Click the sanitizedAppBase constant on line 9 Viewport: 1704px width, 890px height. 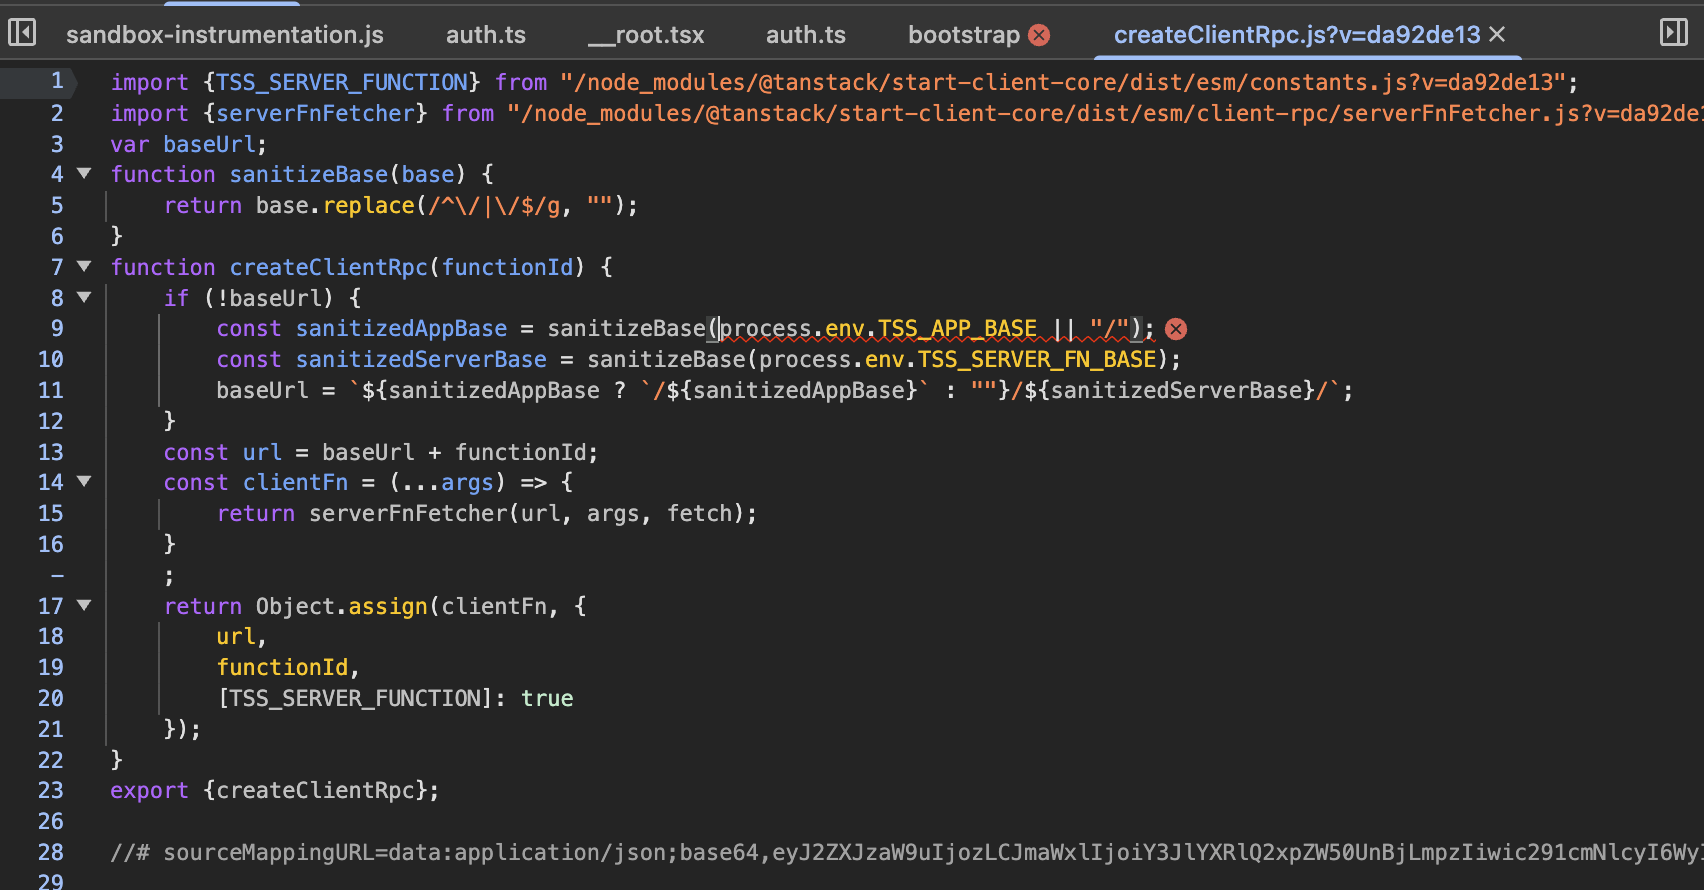click(401, 328)
